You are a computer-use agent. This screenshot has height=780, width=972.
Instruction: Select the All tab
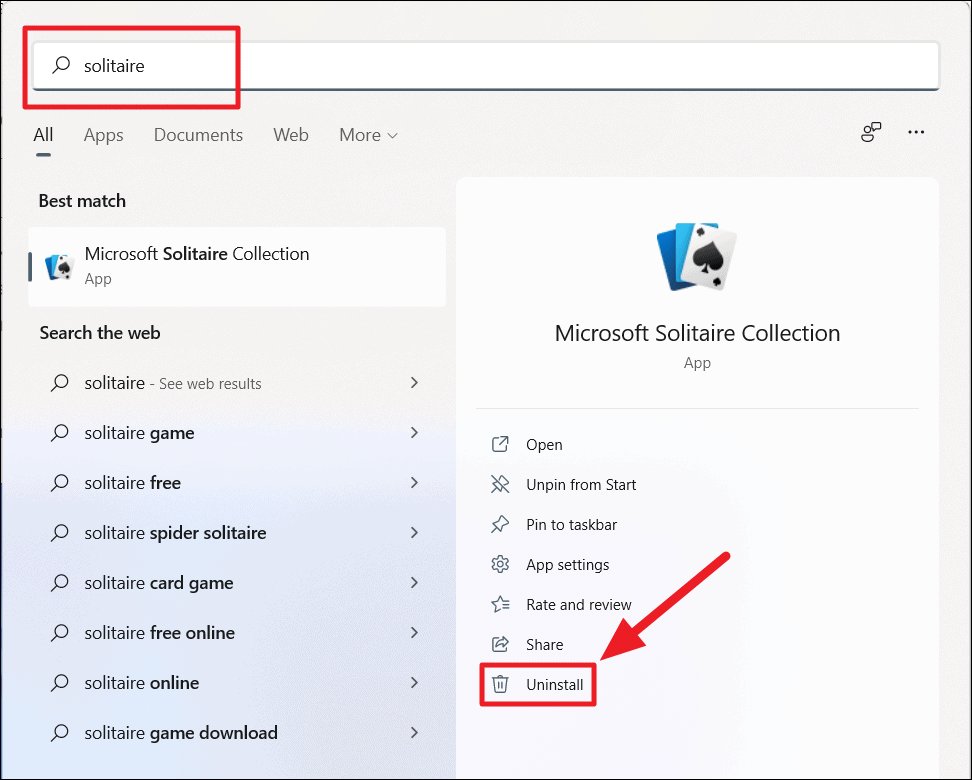[43, 134]
